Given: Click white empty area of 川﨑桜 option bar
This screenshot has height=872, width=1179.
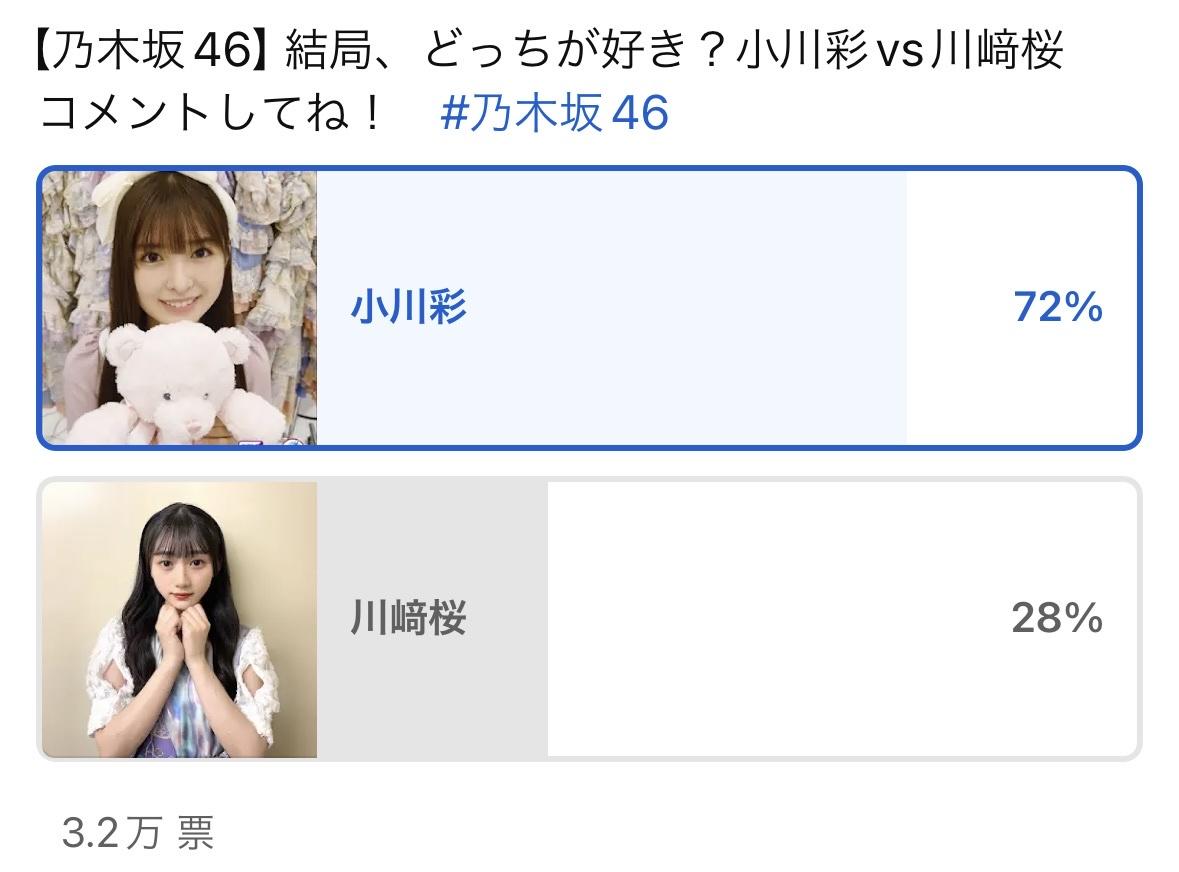Looking at the screenshot, I should pos(842,619).
